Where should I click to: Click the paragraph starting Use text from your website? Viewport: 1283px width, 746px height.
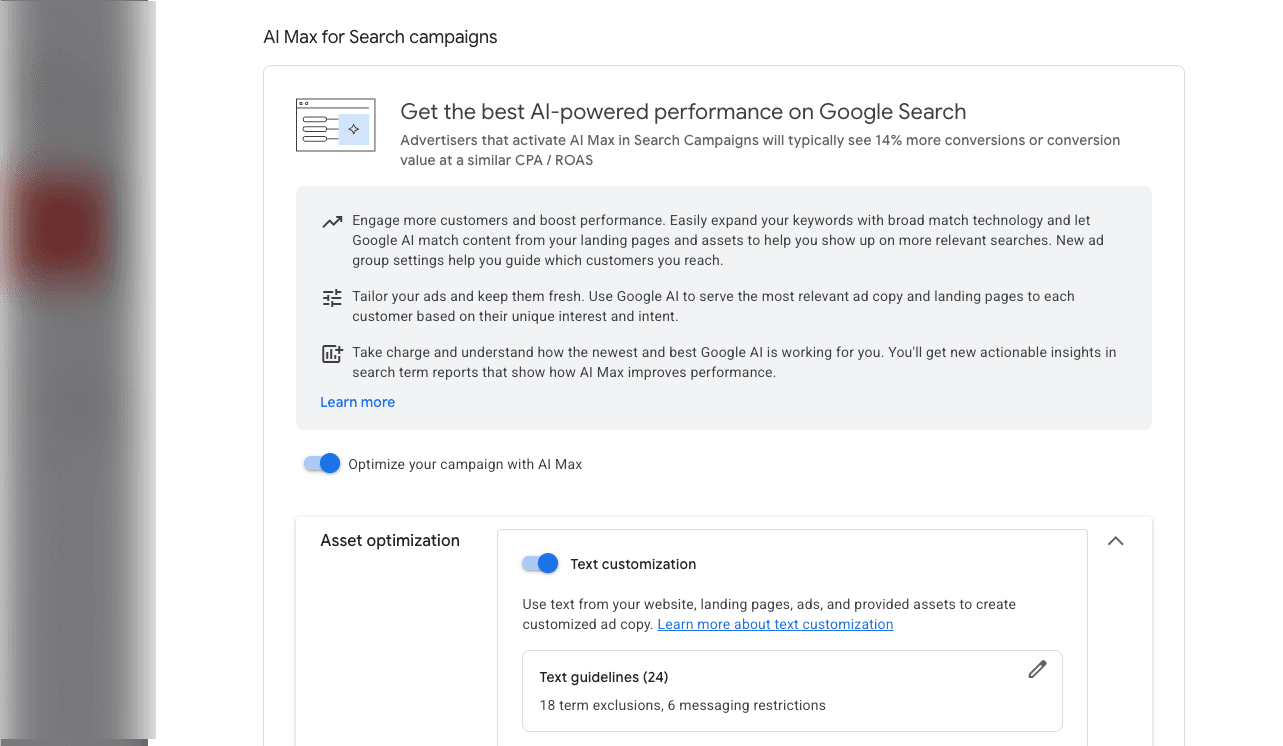(x=769, y=614)
